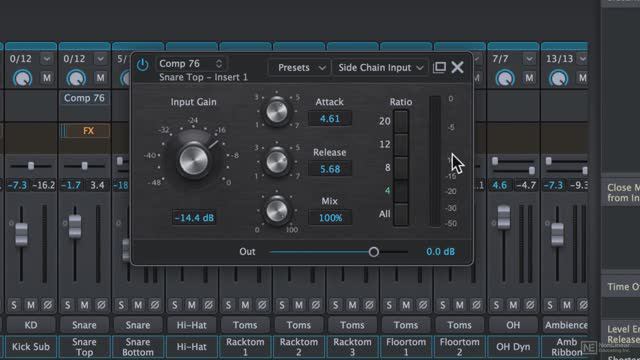
Task: Click the OH group label
Action: pyautogui.click(x=513, y=325)
